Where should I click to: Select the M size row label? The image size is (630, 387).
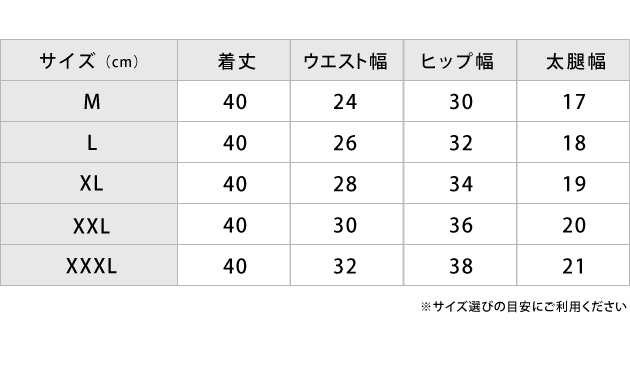click(89, 101)
